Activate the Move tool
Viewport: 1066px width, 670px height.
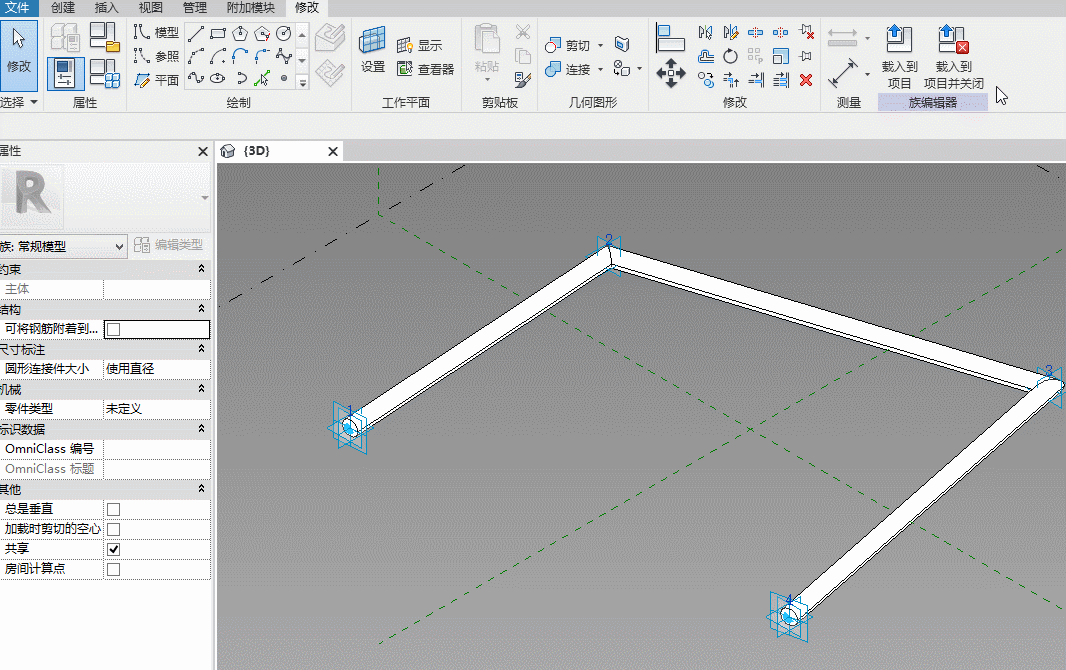(x=670, y=73)
